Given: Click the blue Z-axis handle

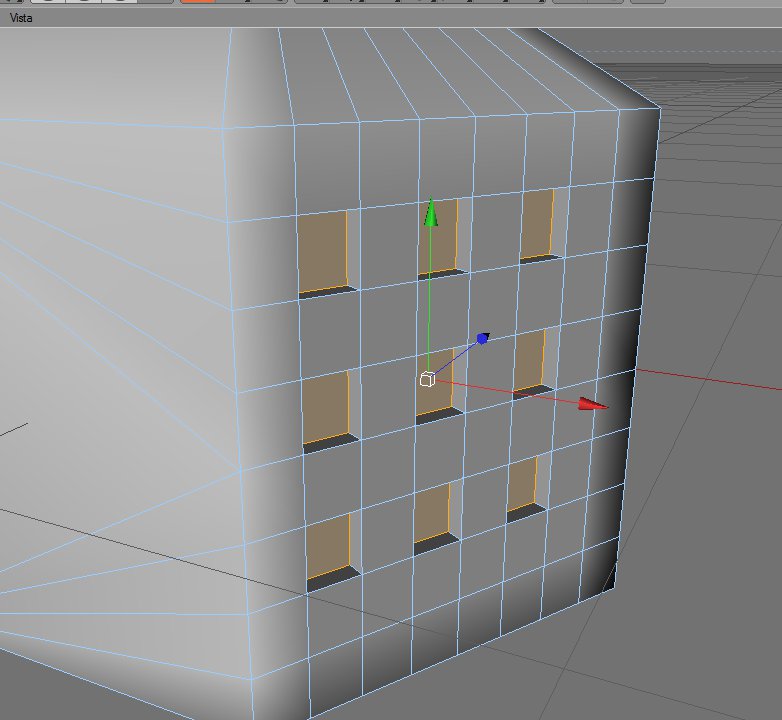Looking at the screenshot, I should point(483,339).
